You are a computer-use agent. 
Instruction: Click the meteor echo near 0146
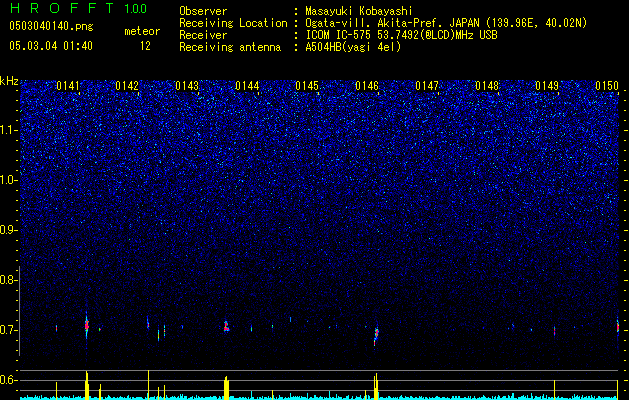(376, 336)
